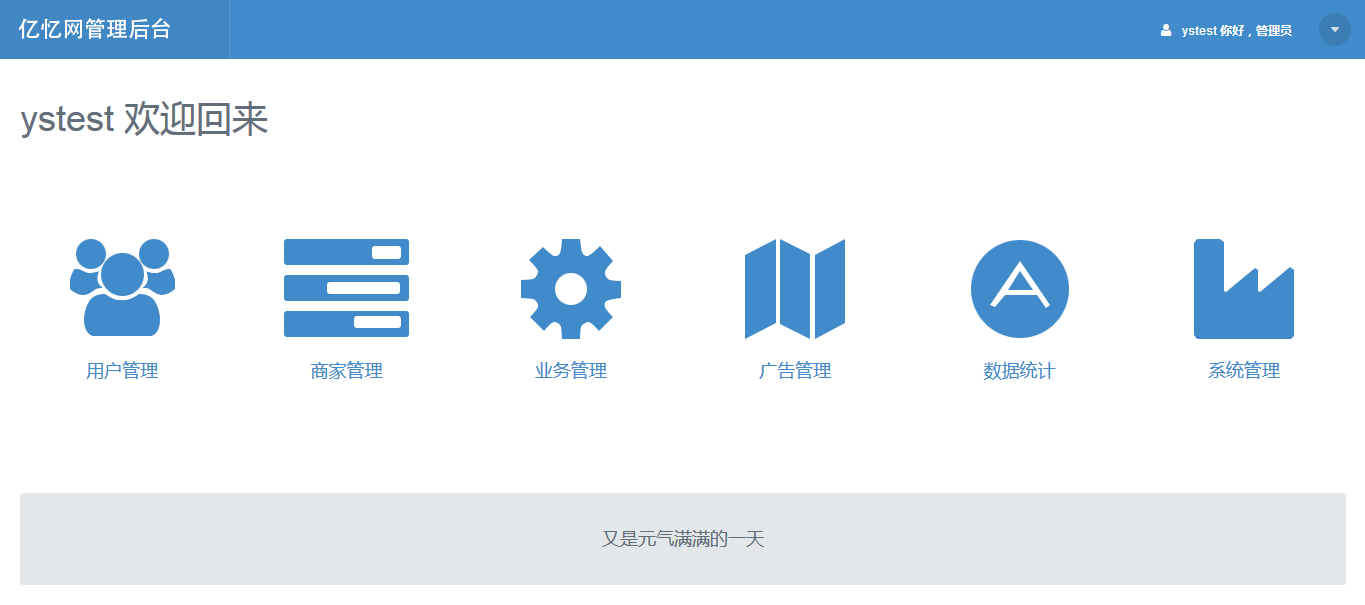Open the 数据统计 label link
Screen dimensions: 1365x605
(1019, 371)
